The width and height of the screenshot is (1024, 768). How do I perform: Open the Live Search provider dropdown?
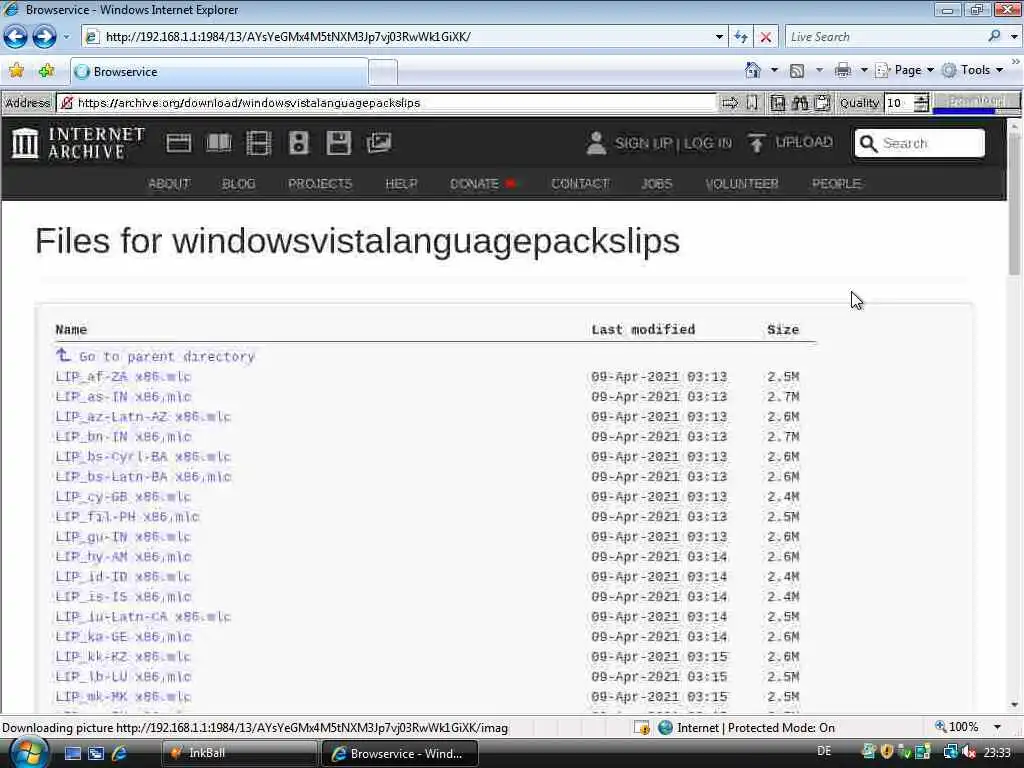tap(1014, 37)
